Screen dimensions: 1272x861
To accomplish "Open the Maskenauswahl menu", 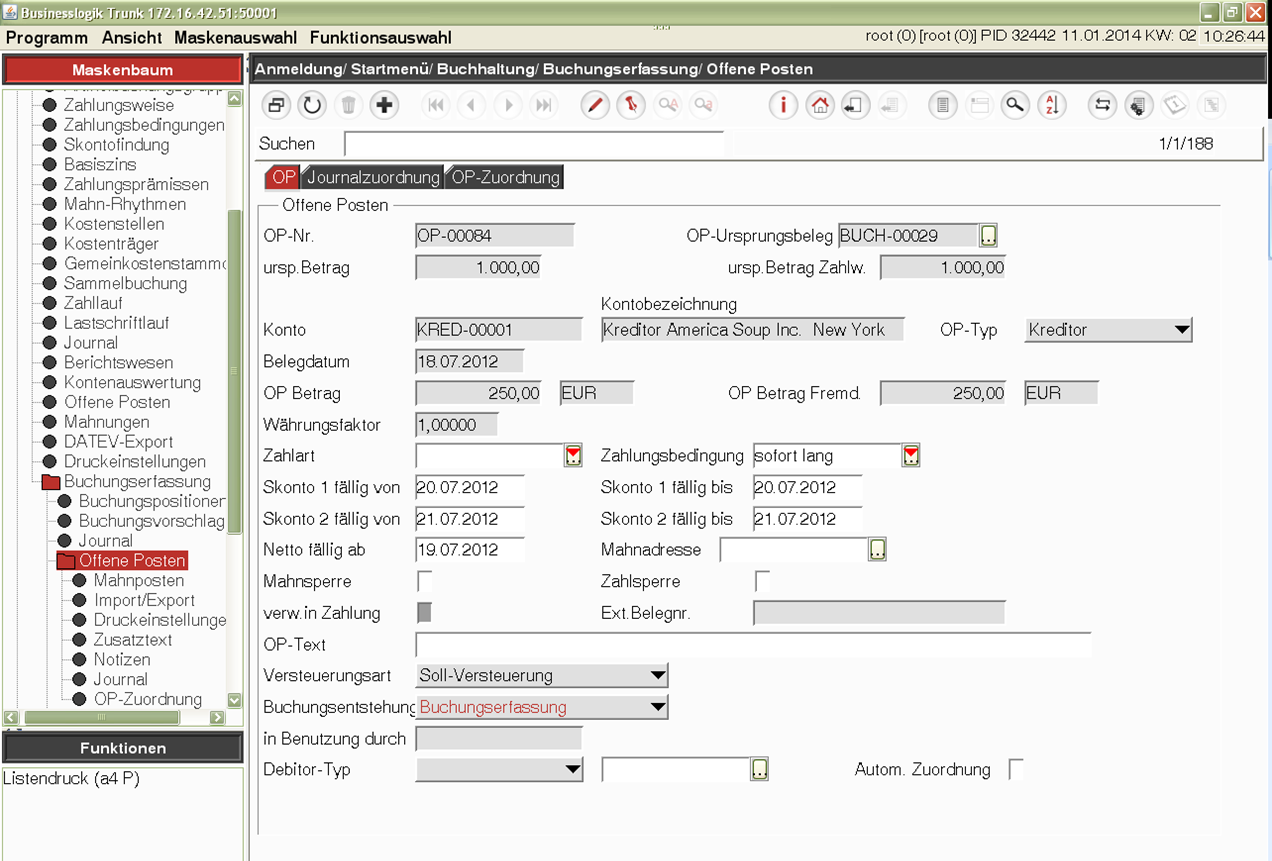I will click(235, 38).
